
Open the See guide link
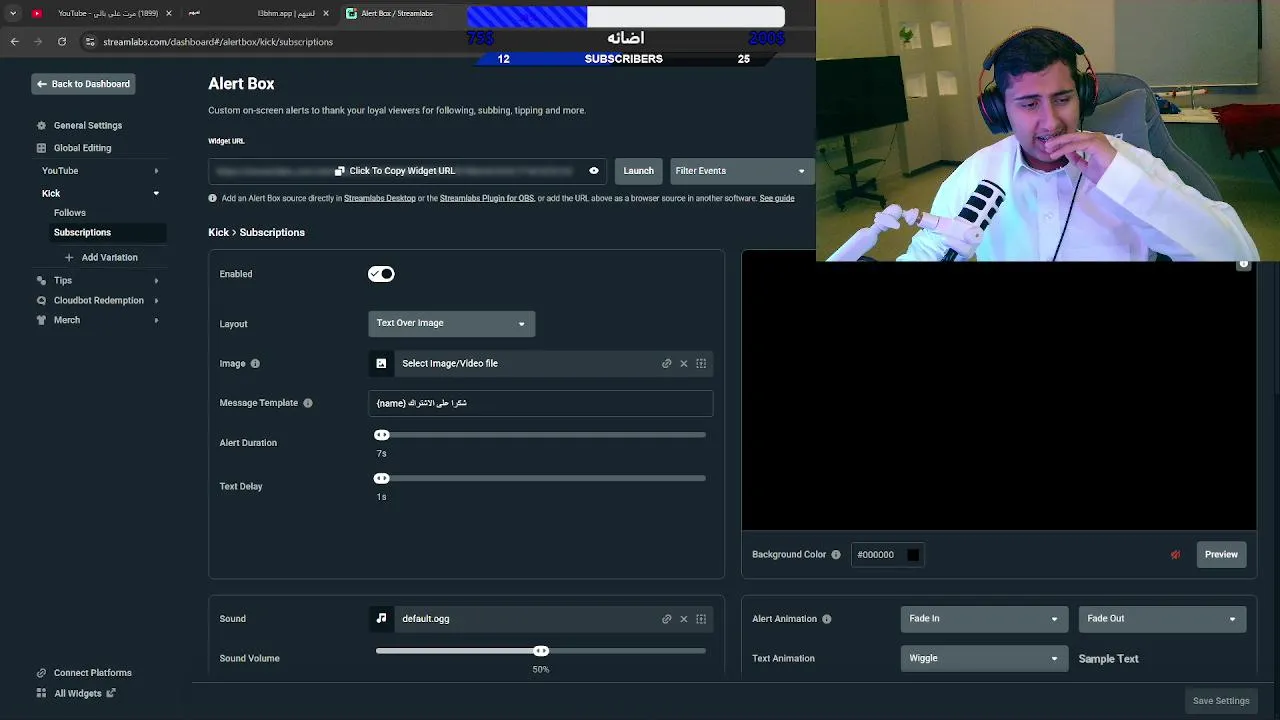(777, 199)
